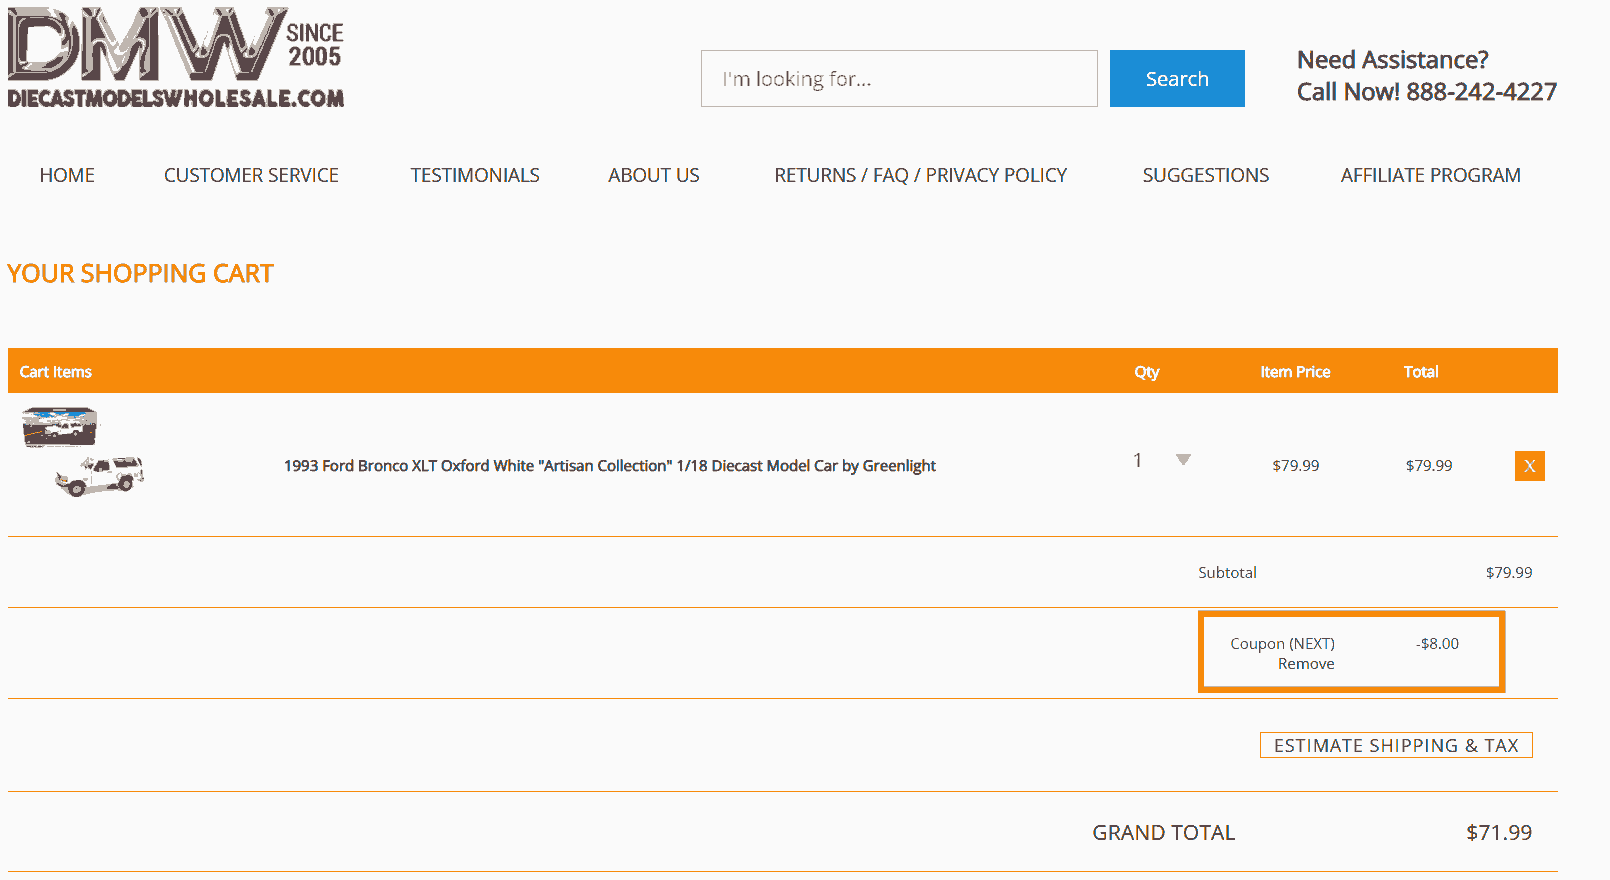1610x880 pixels.
Task: Open the quantity dropdown arrow
Action: coord(1183,460)
